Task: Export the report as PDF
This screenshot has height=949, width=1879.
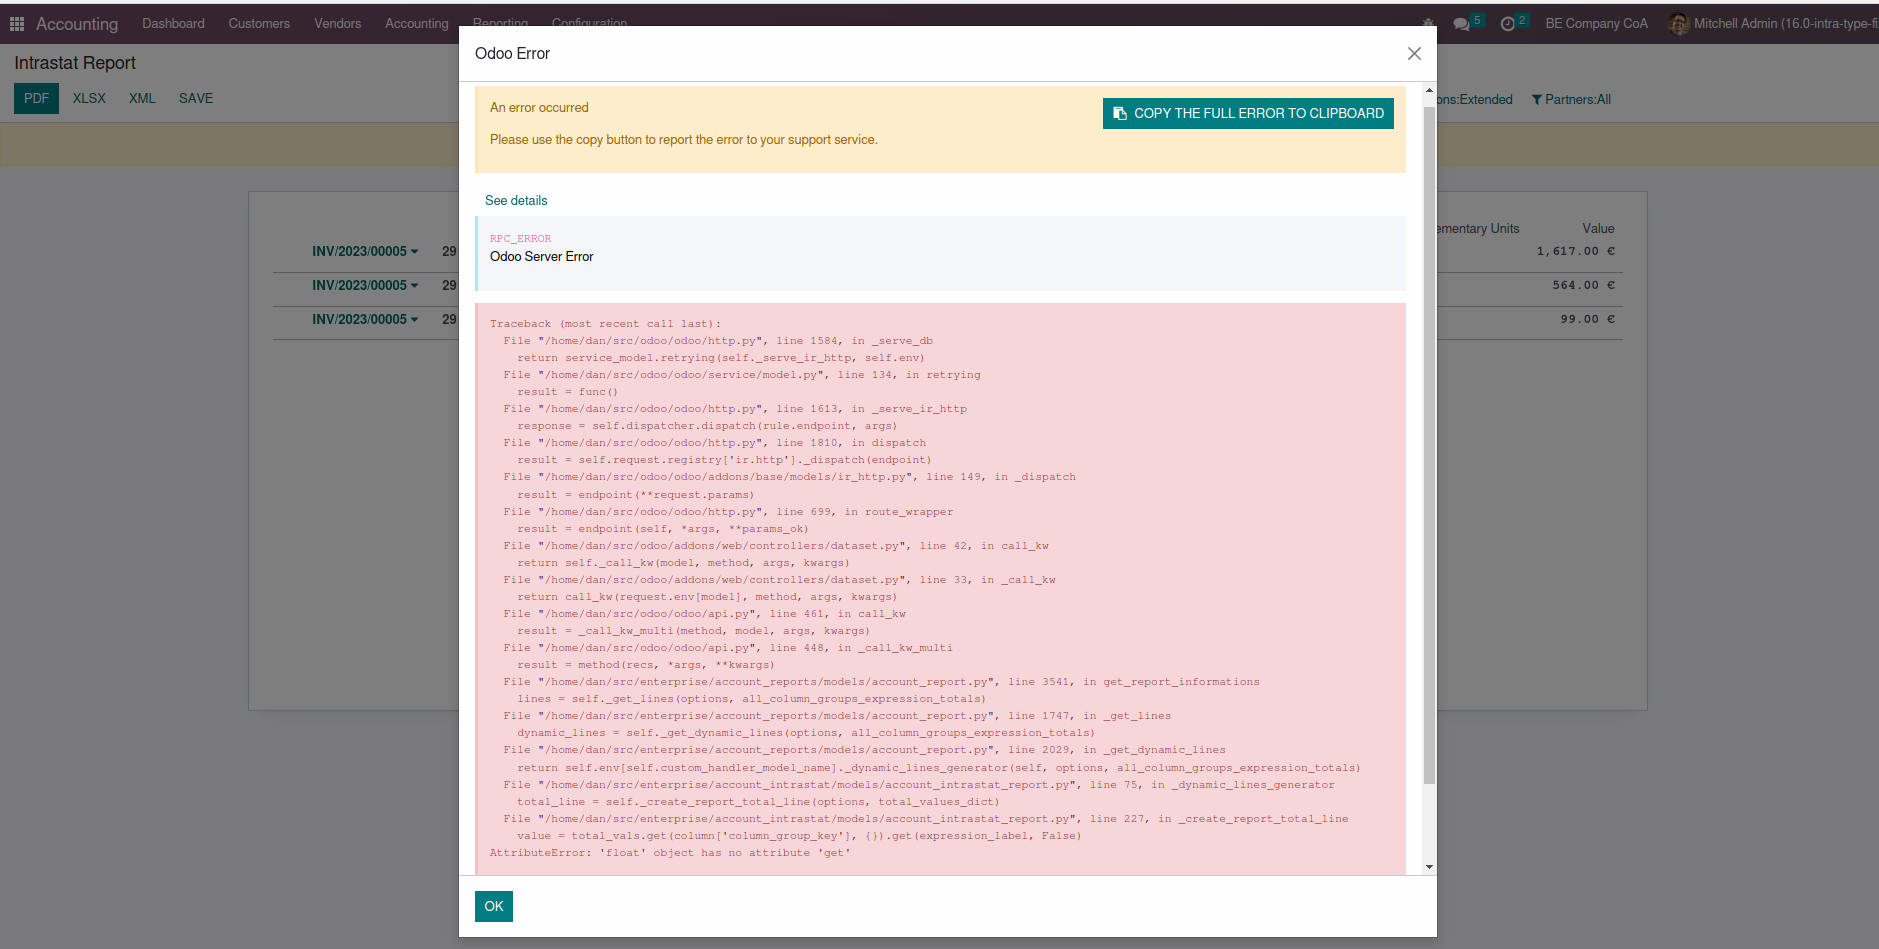Action: 37,98
